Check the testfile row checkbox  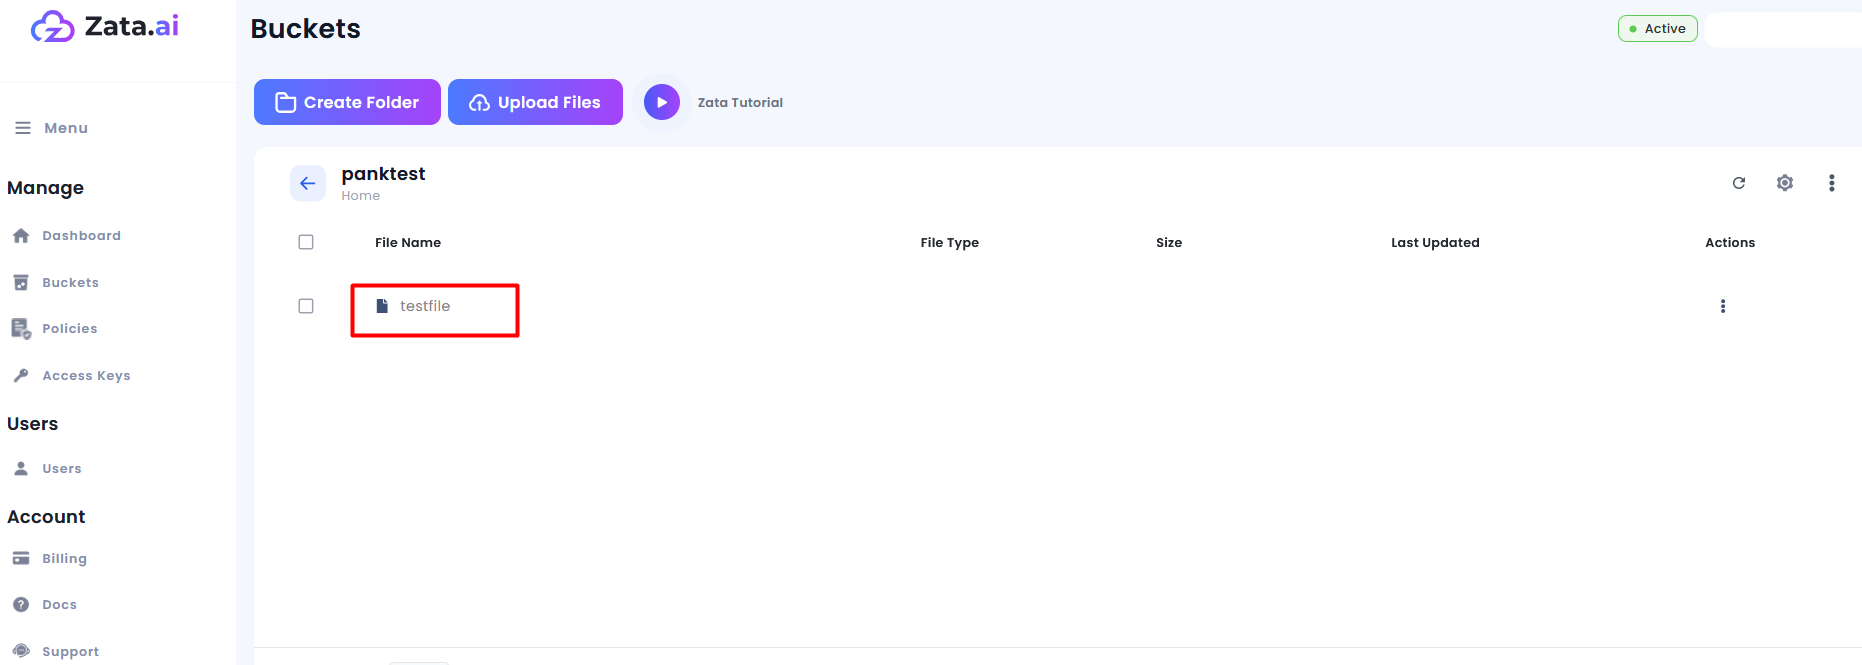click(306, 306)
